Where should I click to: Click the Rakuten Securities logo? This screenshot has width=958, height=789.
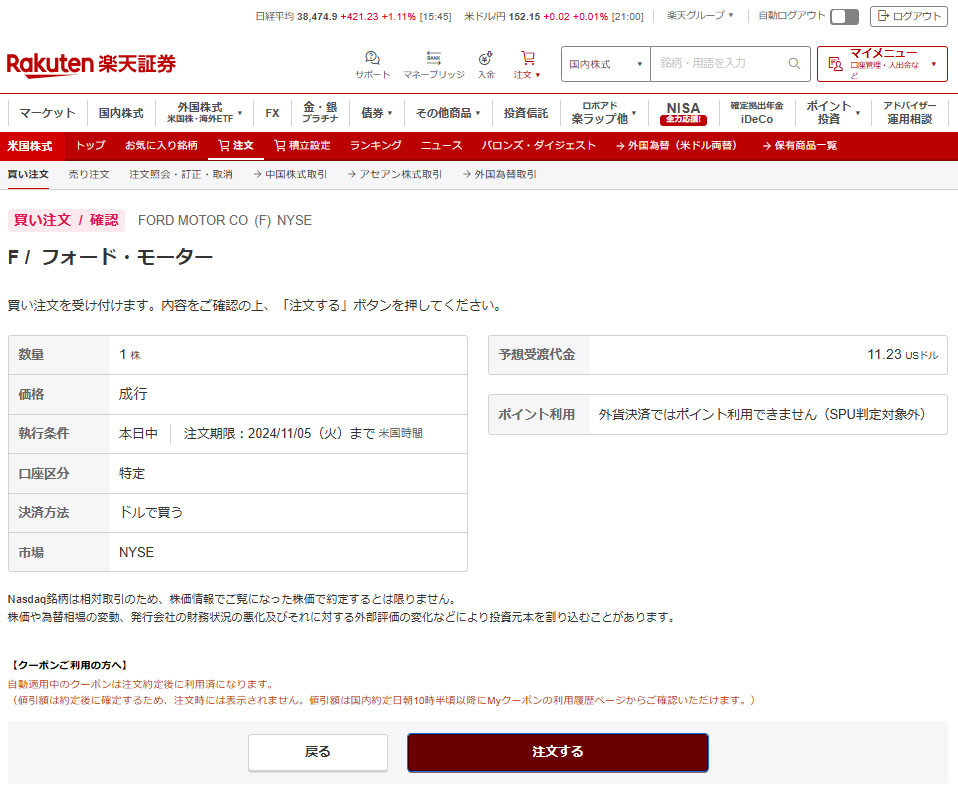tap(91, 64)
